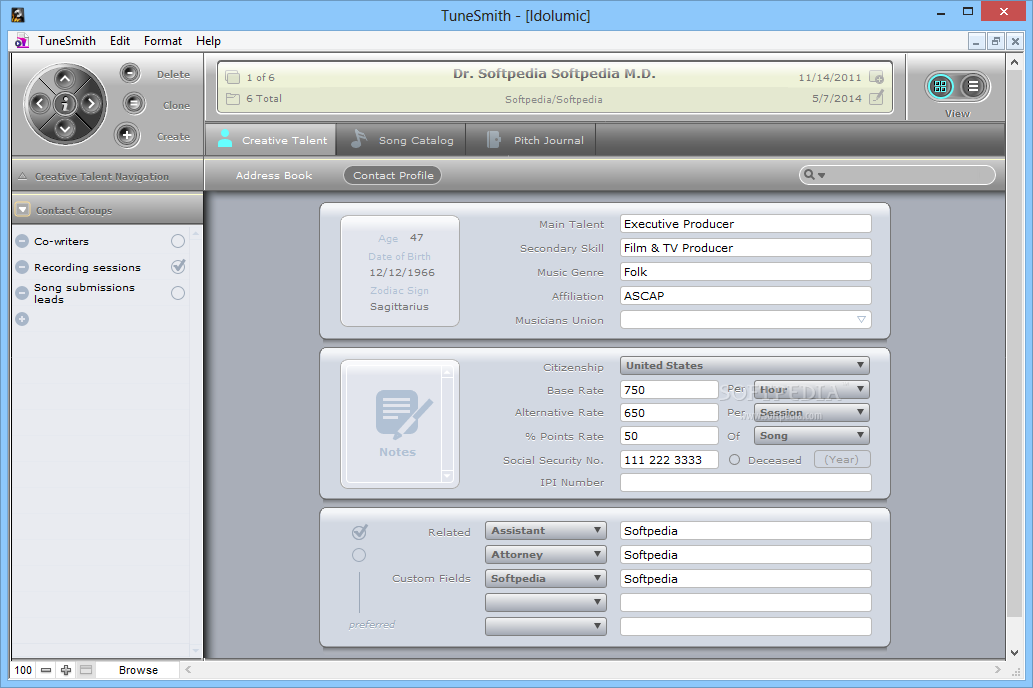Click the Create plus icon
The image size is (1033, 688).
[126, 135]
